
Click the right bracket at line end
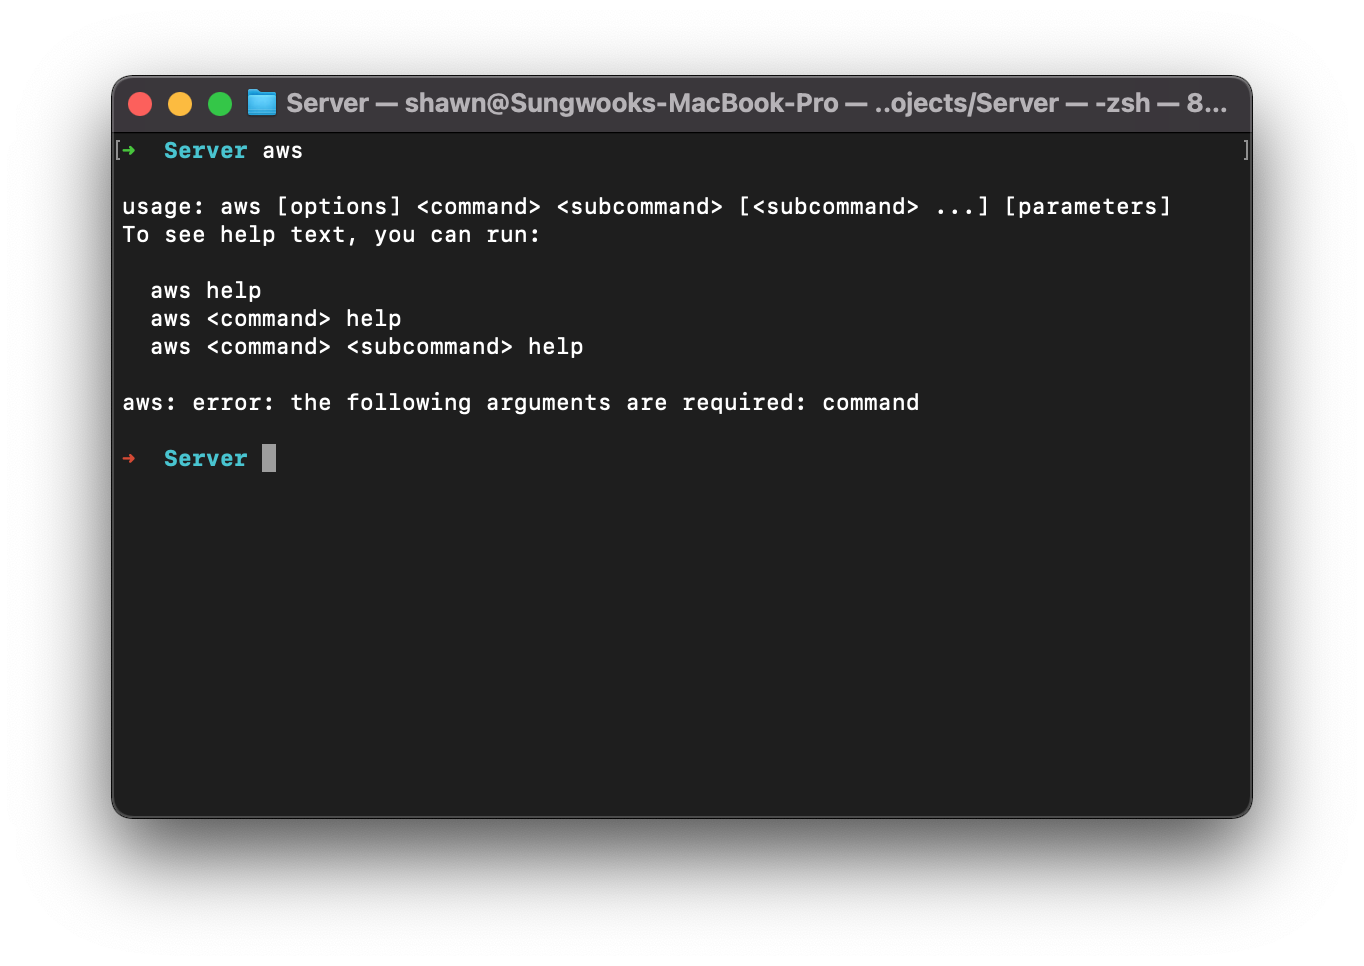(1244, 149)
